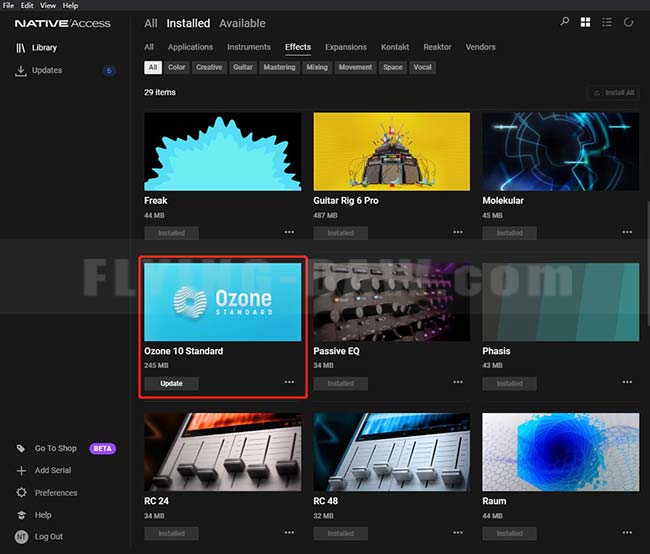Open the Help menu in menu bar
The image size is (650, 554).
[70, 5]
